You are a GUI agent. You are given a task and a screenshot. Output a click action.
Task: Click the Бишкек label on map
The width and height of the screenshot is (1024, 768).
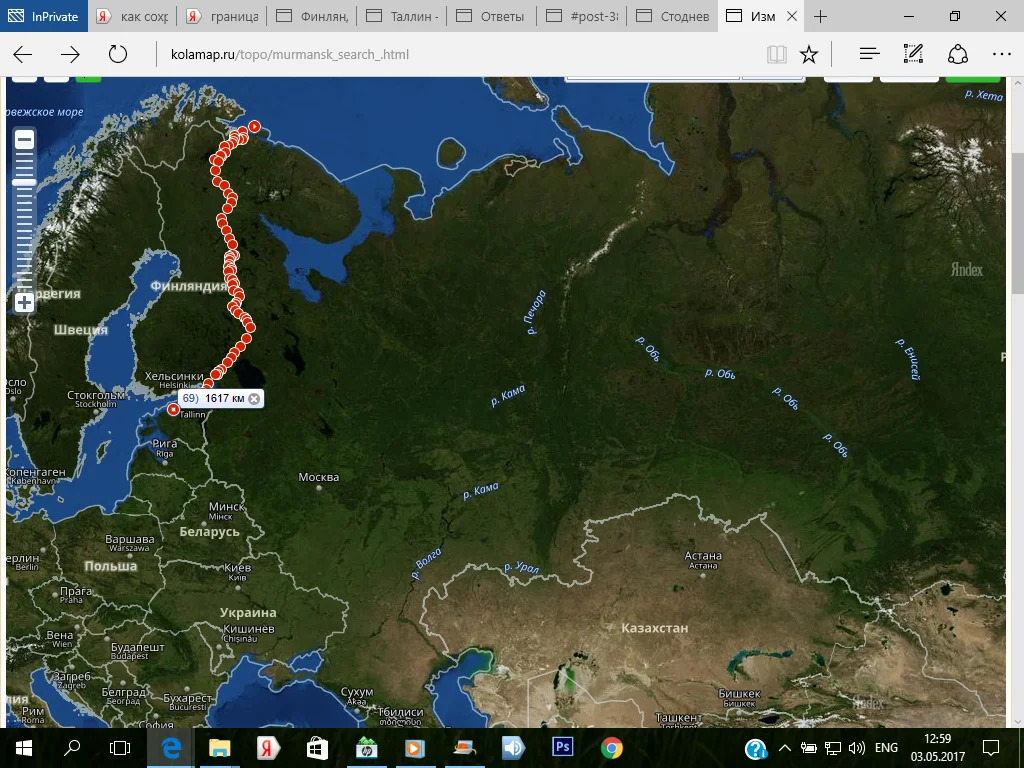coord(739,694)
